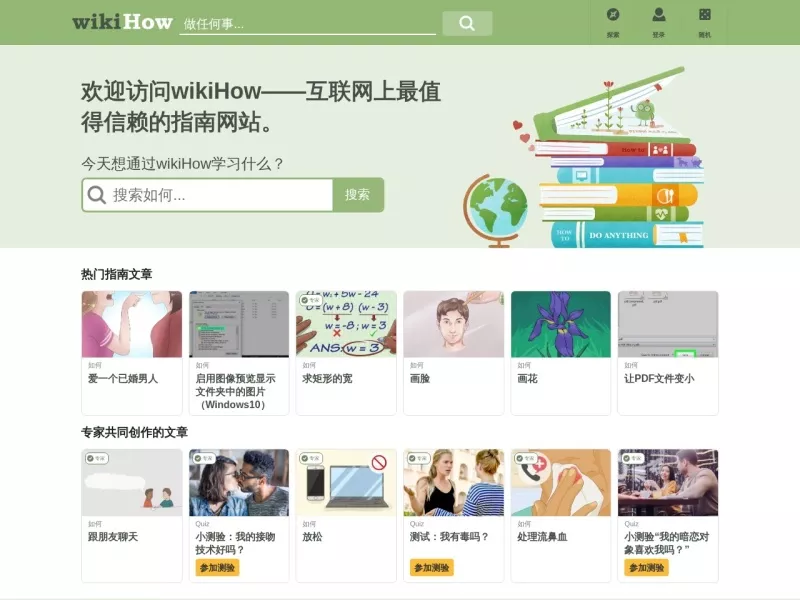The height and width of the screenshot is (600, 800).
Task: Click the '爱一个已婚男人' title link
Action: pos(123,379)
